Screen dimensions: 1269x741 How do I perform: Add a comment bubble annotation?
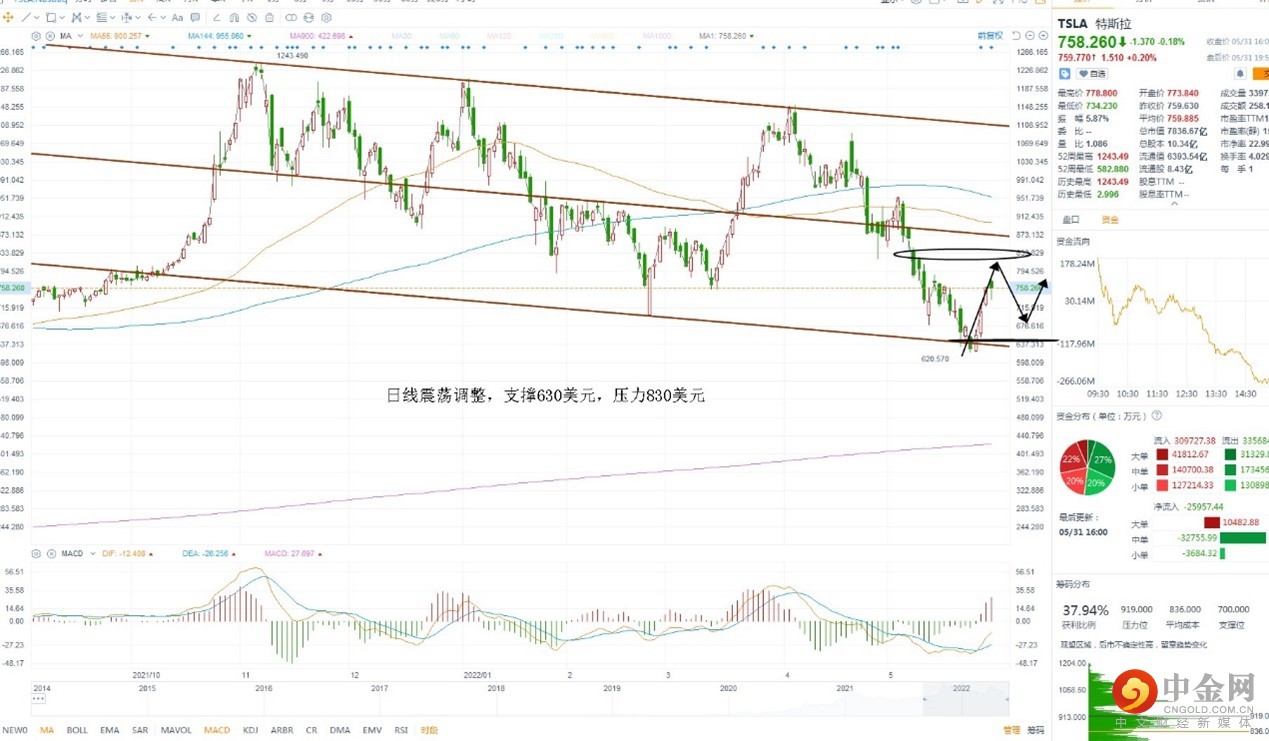(x=195, y=17)
